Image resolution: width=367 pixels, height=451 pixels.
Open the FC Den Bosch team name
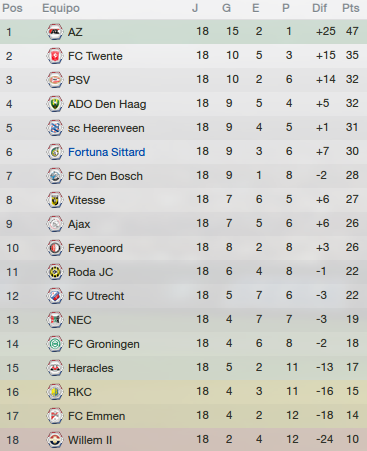point(105,176)
